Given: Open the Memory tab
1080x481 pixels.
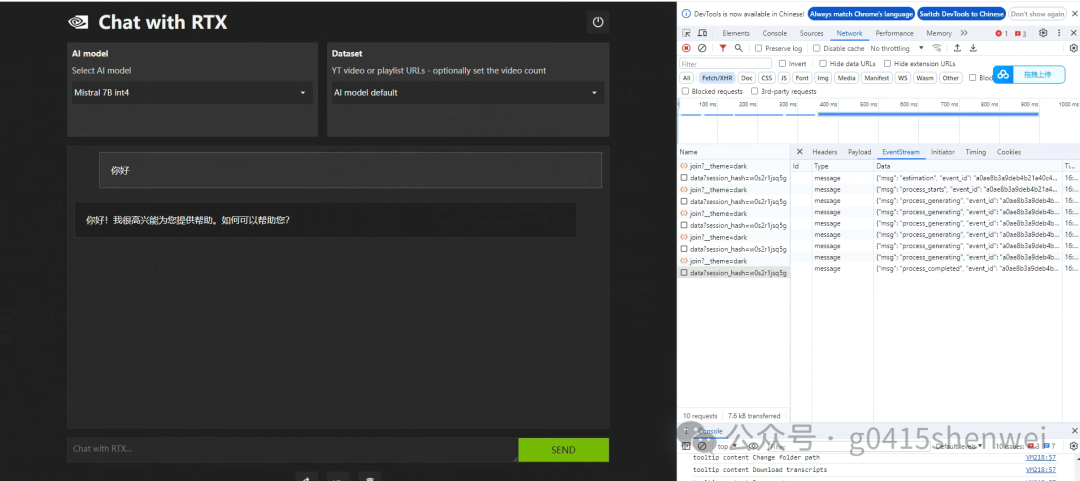Looking at the screenshot, I should click(x=939, y=33).
